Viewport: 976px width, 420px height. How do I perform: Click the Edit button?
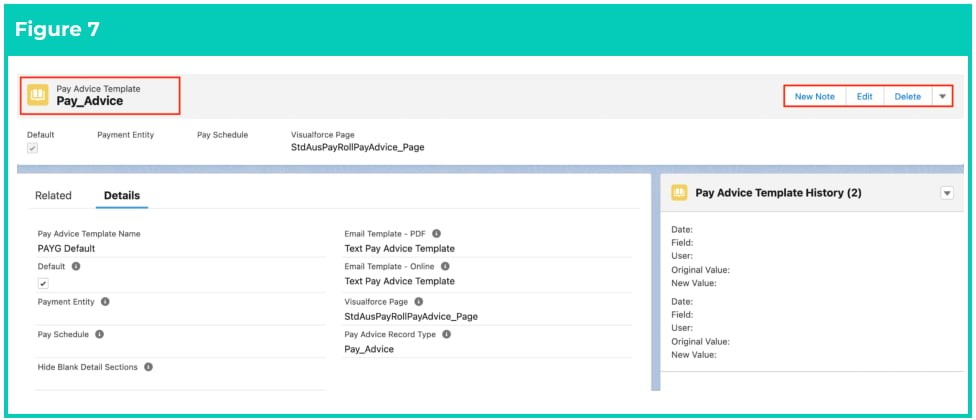(865, 96)
